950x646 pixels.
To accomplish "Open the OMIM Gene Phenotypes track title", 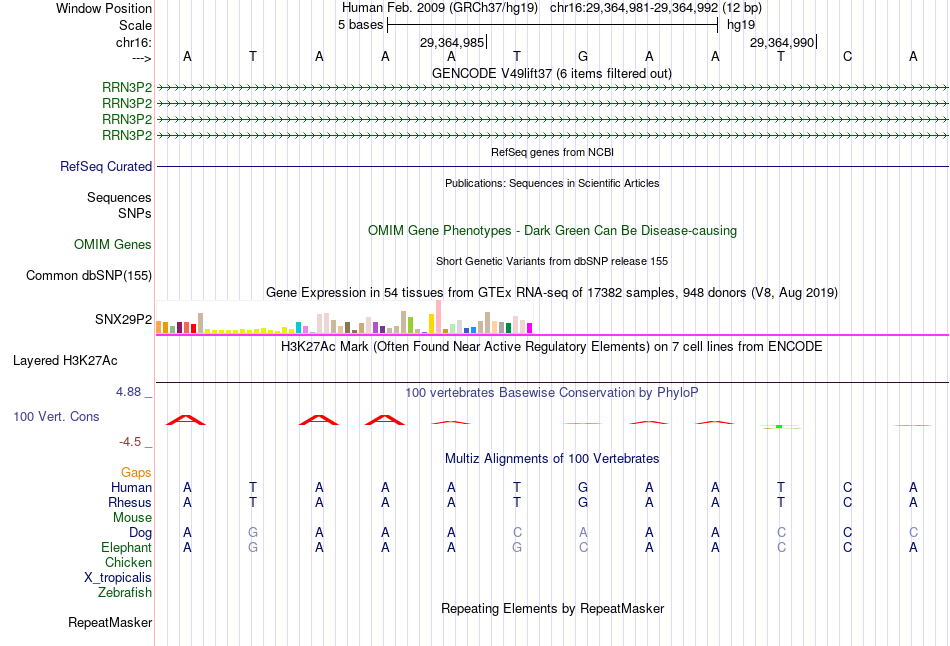I will coord(552,230).
